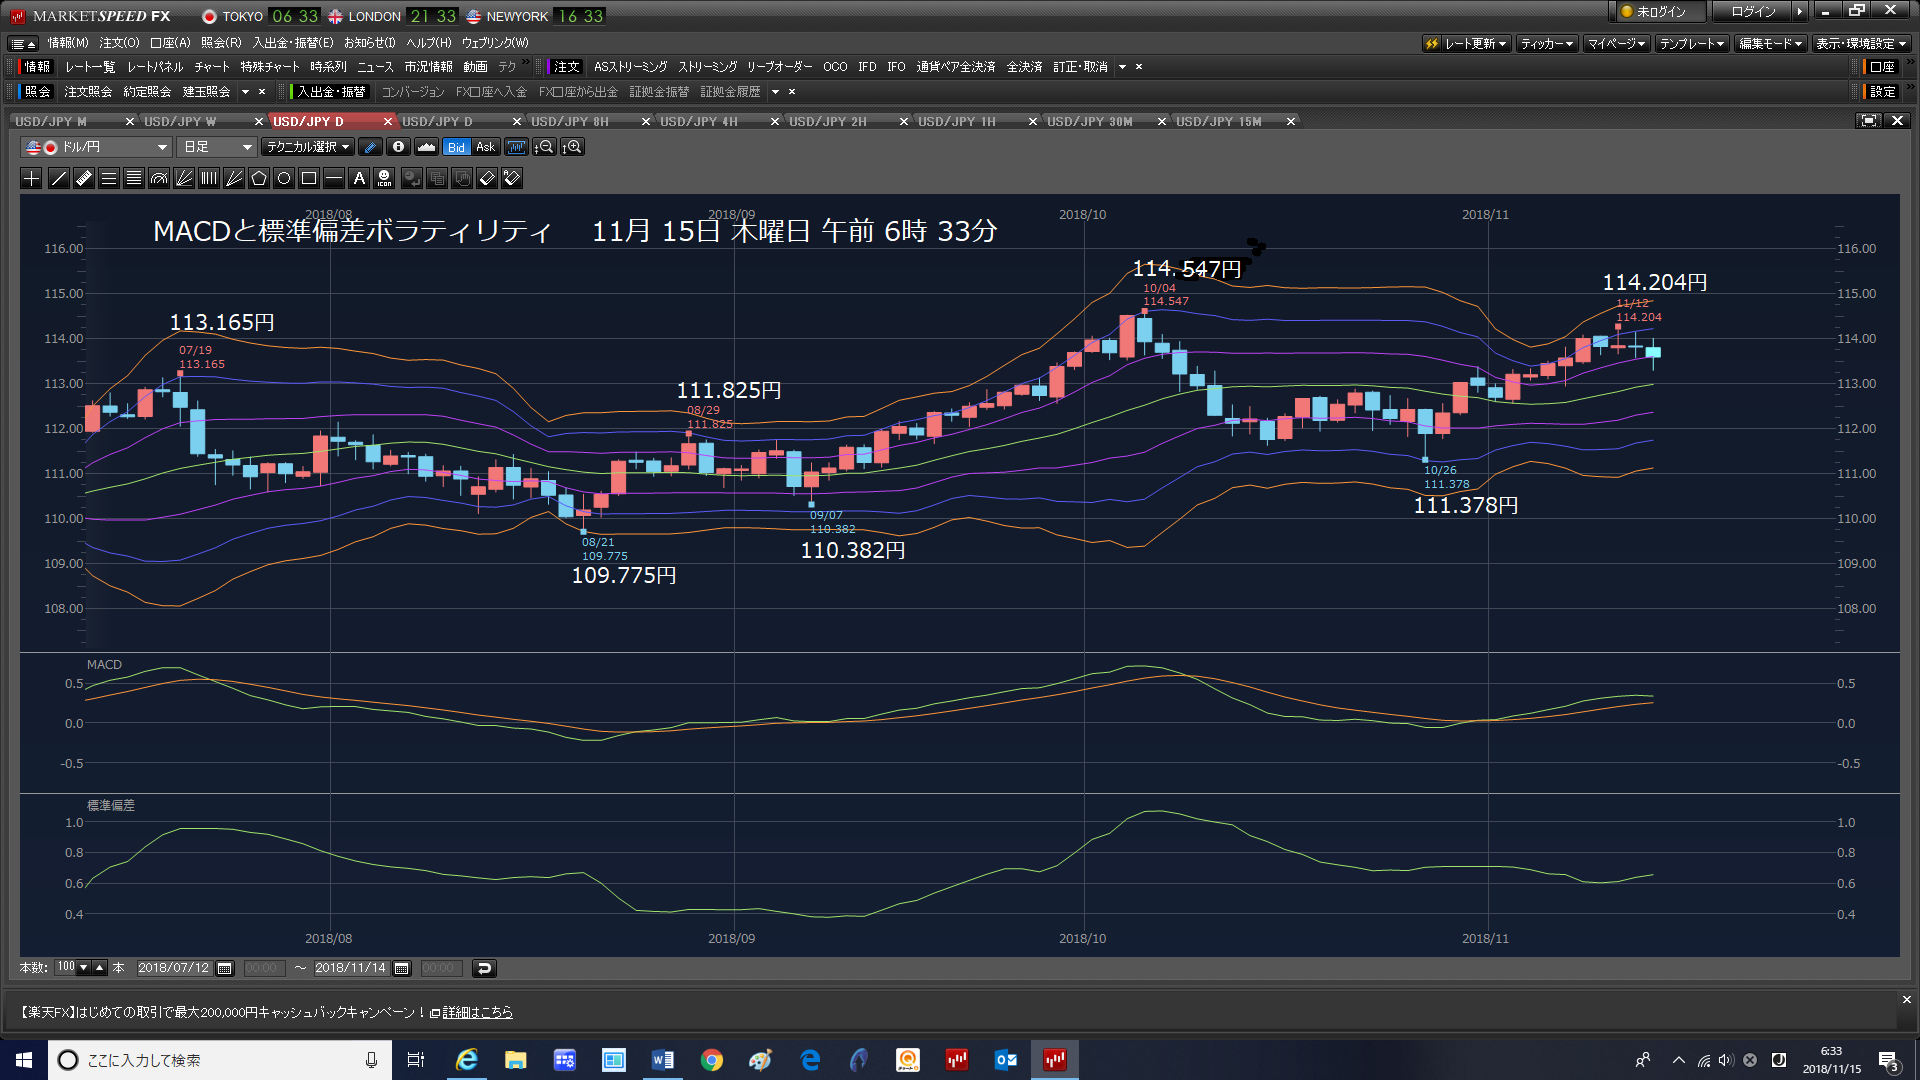
Task: Expand the ティッカー dropdown
Action: click(x=1547, y=44)
